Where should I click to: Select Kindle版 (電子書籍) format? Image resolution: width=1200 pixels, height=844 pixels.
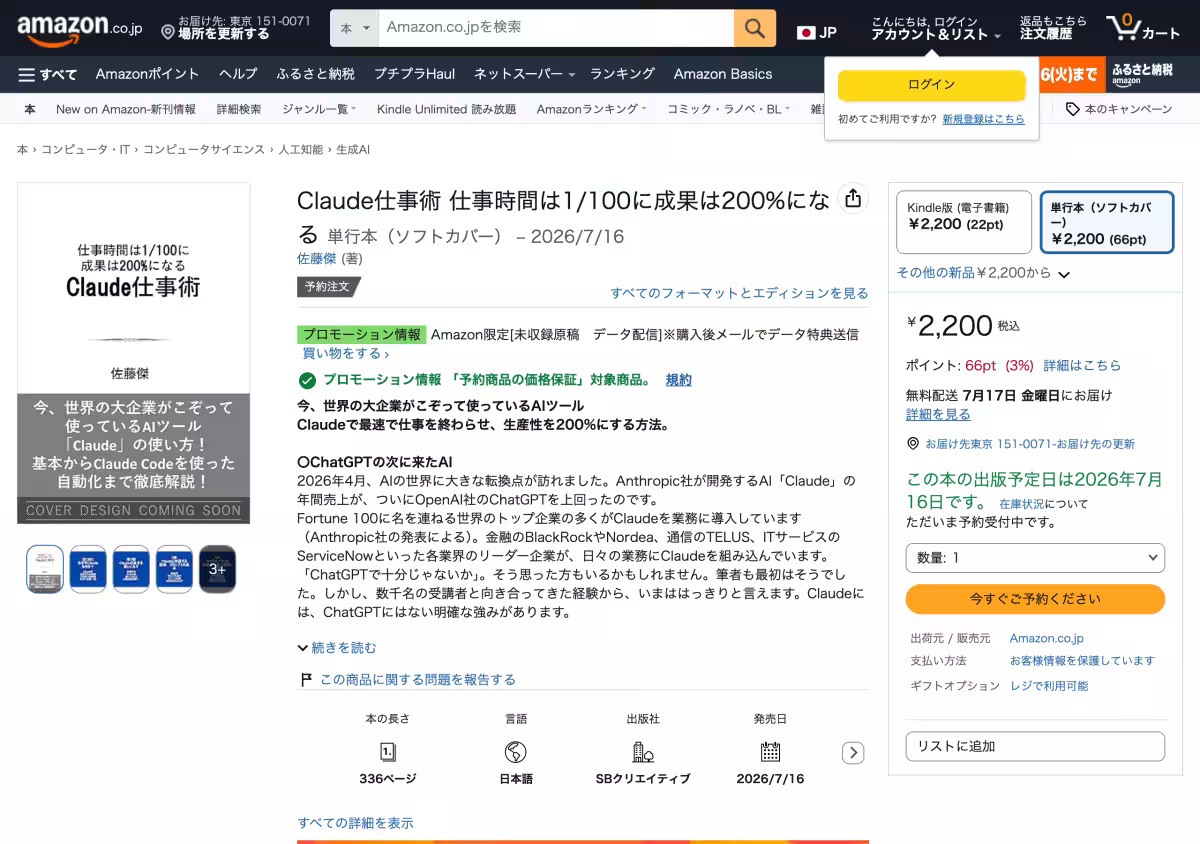(x=964, y=222)
